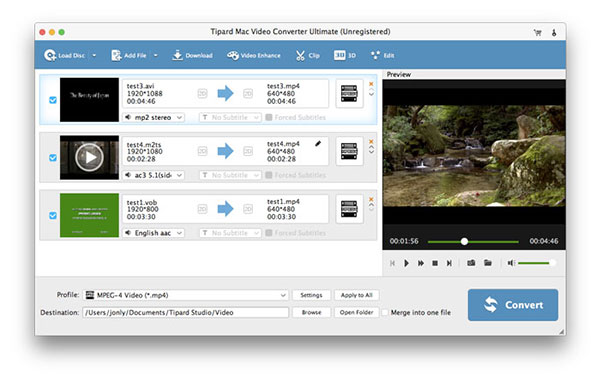This screenshot has height=382, width=600.
Task: Open output format icon for test3.avi
Action: click(x=349, y=93)
